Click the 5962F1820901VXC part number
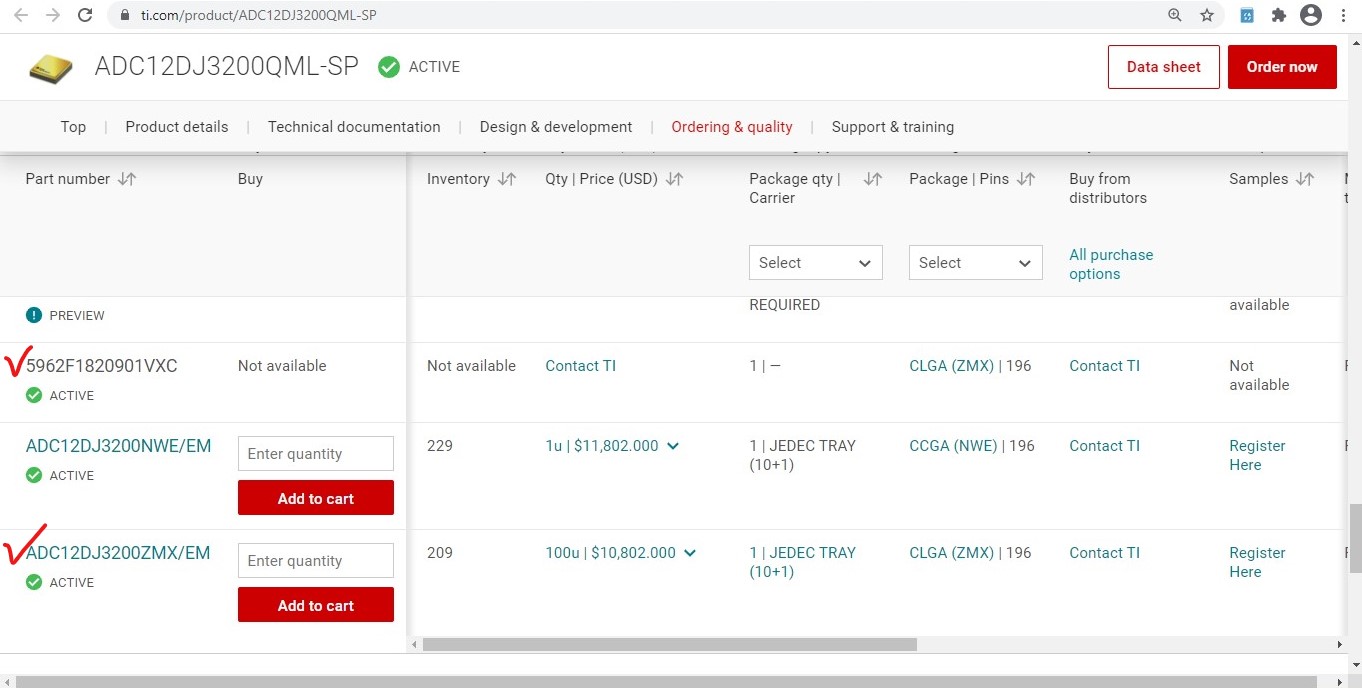Image resolution: width=1362 pixels, height=688 pixels. click(x=102, y=366)
